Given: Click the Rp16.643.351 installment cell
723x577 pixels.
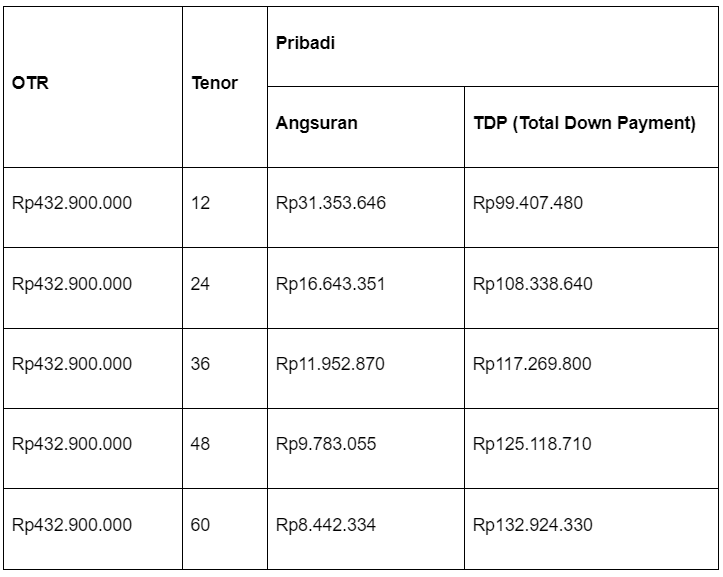Looking at the screenshot, I should coord(330,284).
